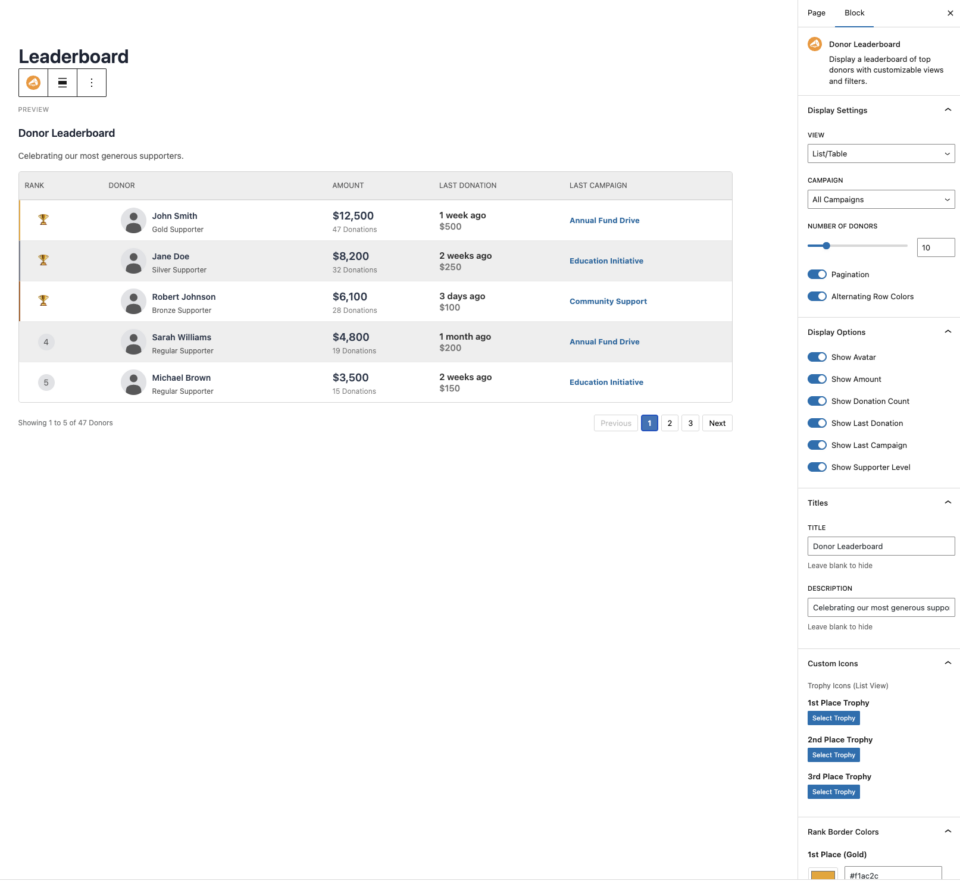Click Michael Brown's avatar icon
The height and width of the screenshot is (881, 960).
133,383
